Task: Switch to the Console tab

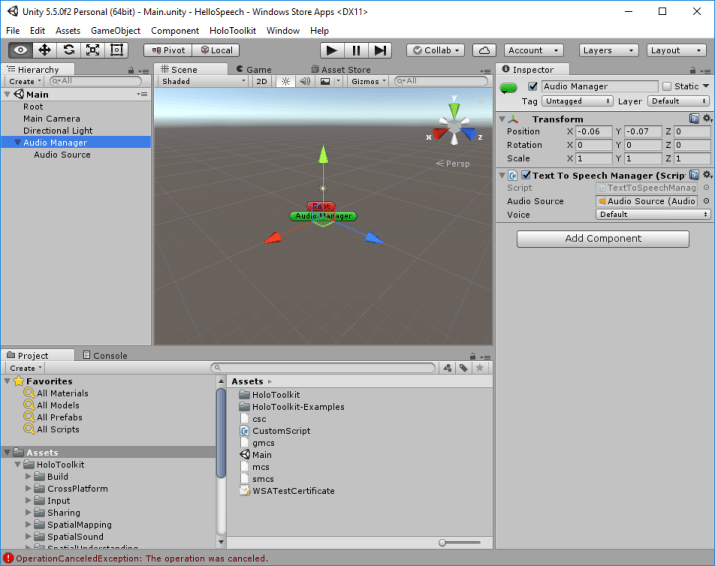Action: tap(109, 355)
